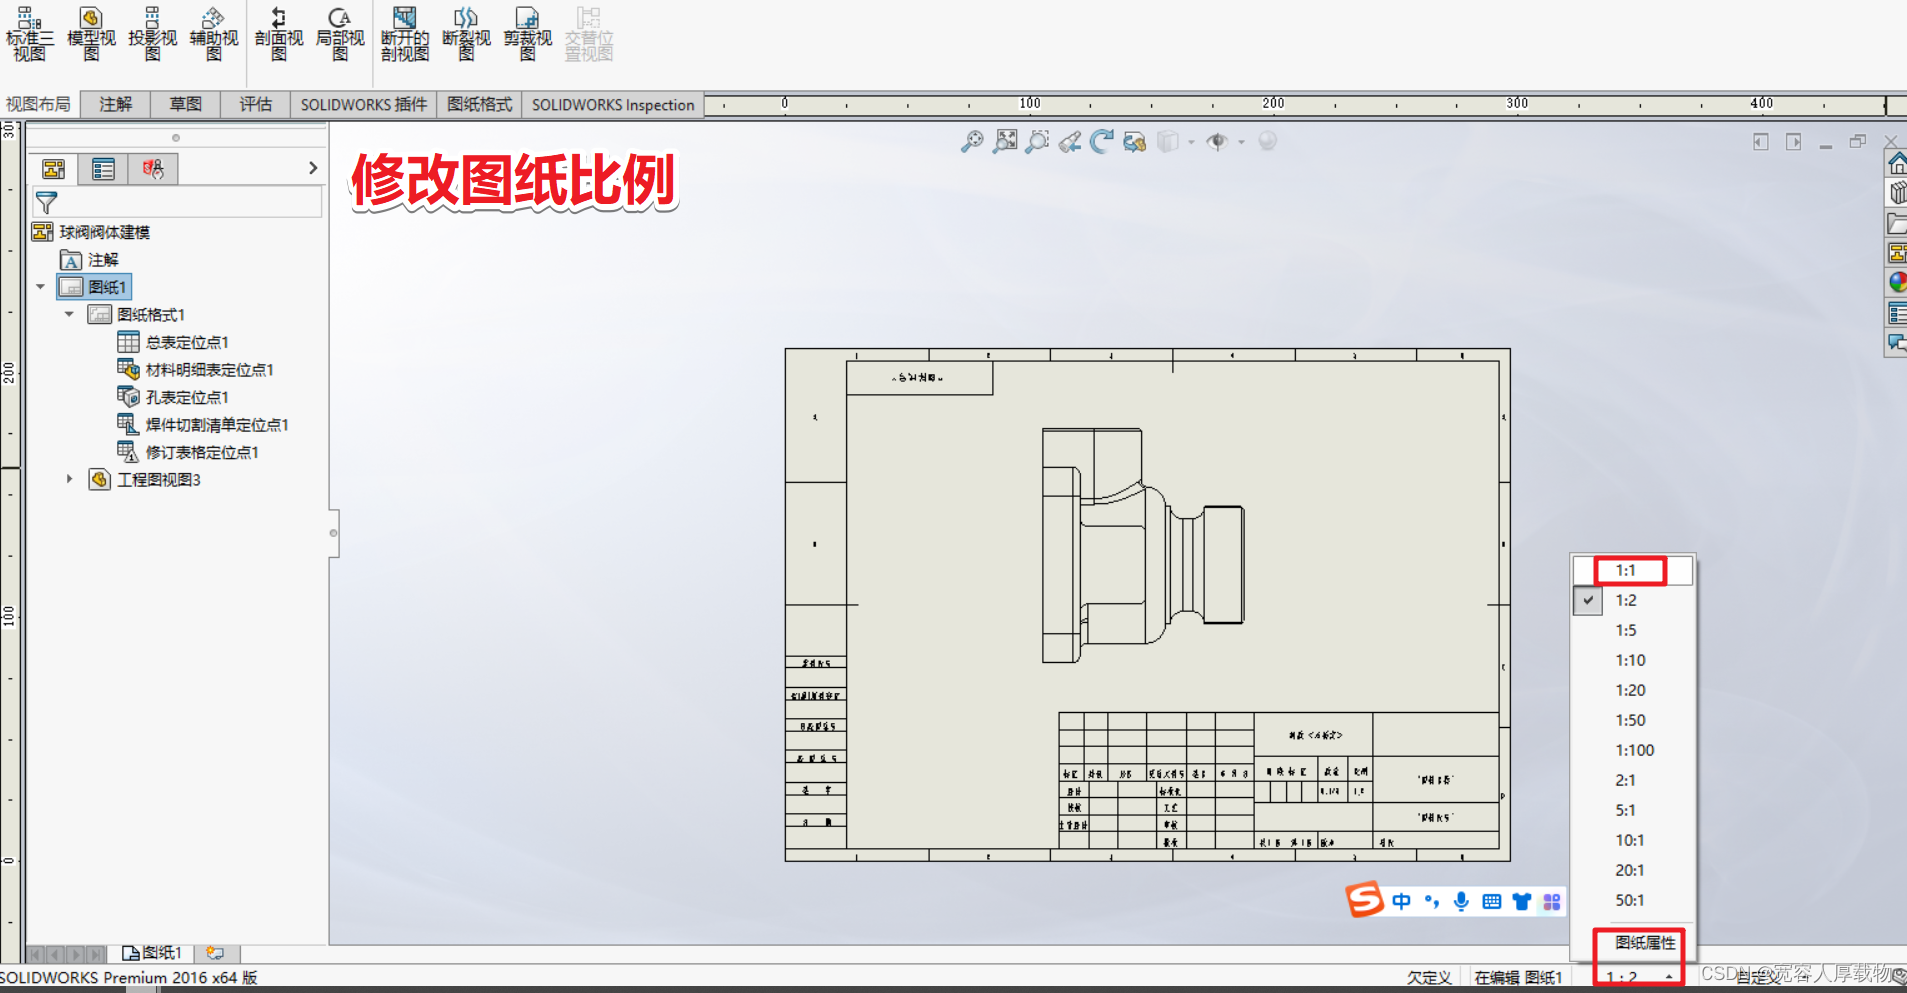Open Custom Properties icon in task pane

click(x=1897, y=313)
